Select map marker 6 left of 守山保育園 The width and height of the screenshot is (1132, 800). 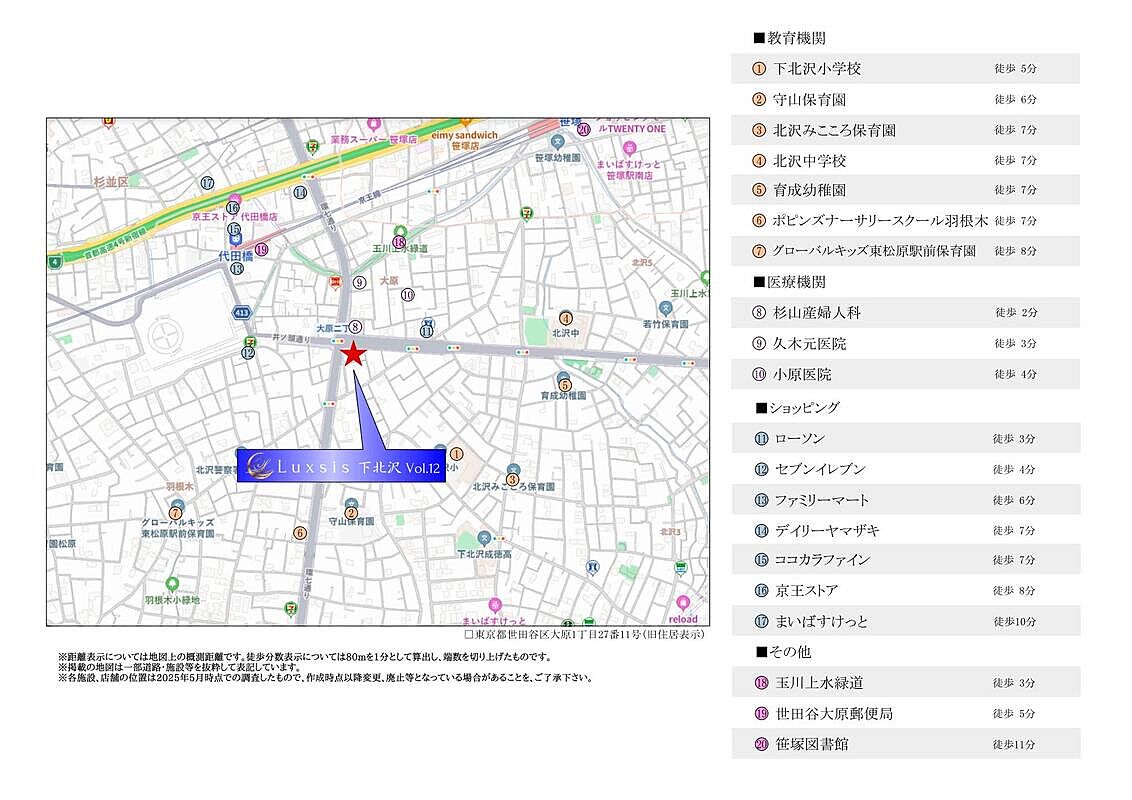coord(300,533)
